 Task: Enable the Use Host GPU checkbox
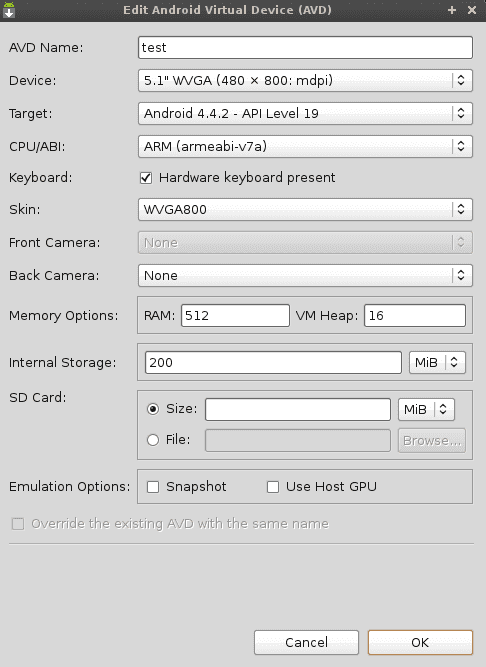tap(273, 487)
